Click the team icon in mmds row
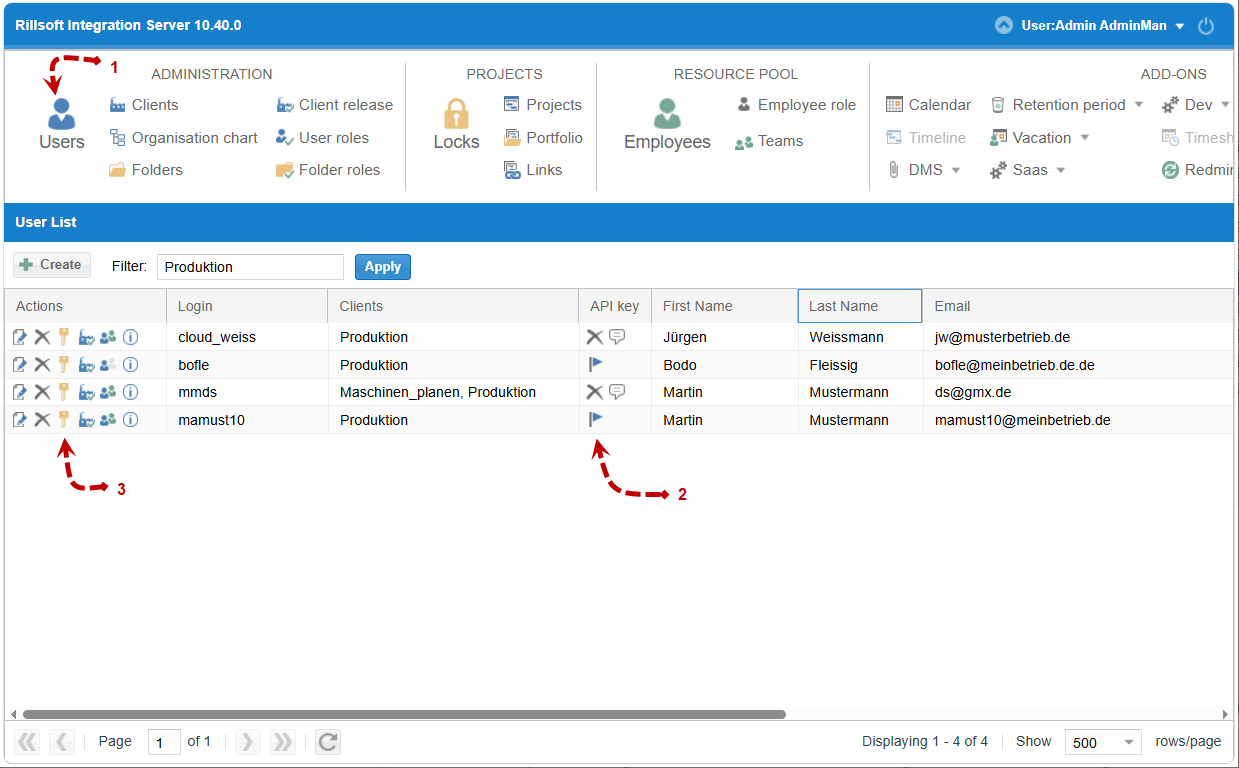The image size is (1239, 768). 108,392
